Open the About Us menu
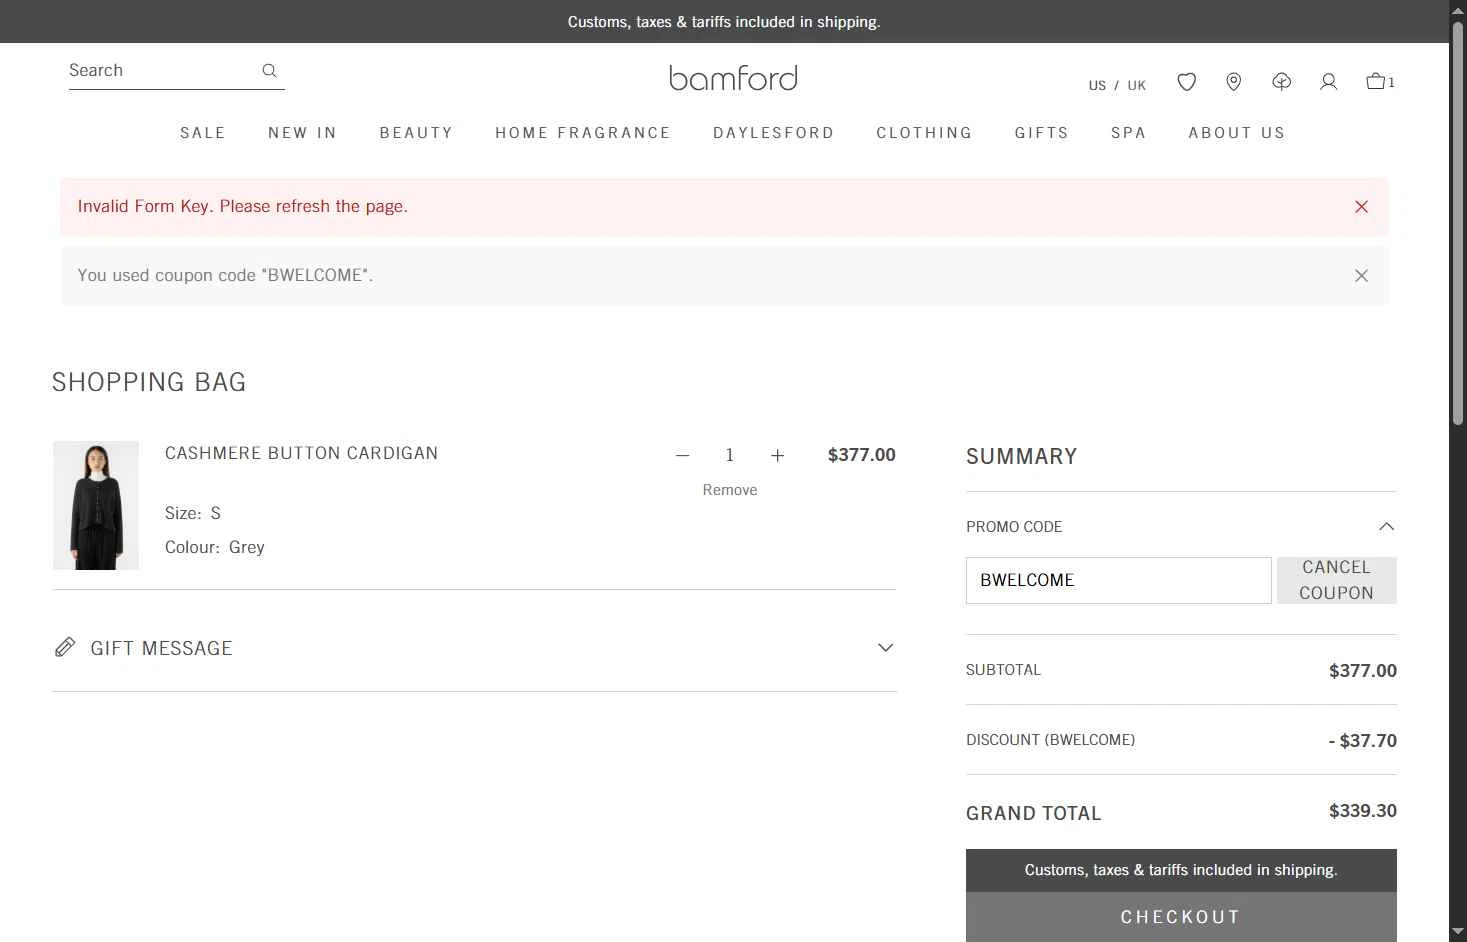This screenshot has height=942, width=1467. point(1237,133)
